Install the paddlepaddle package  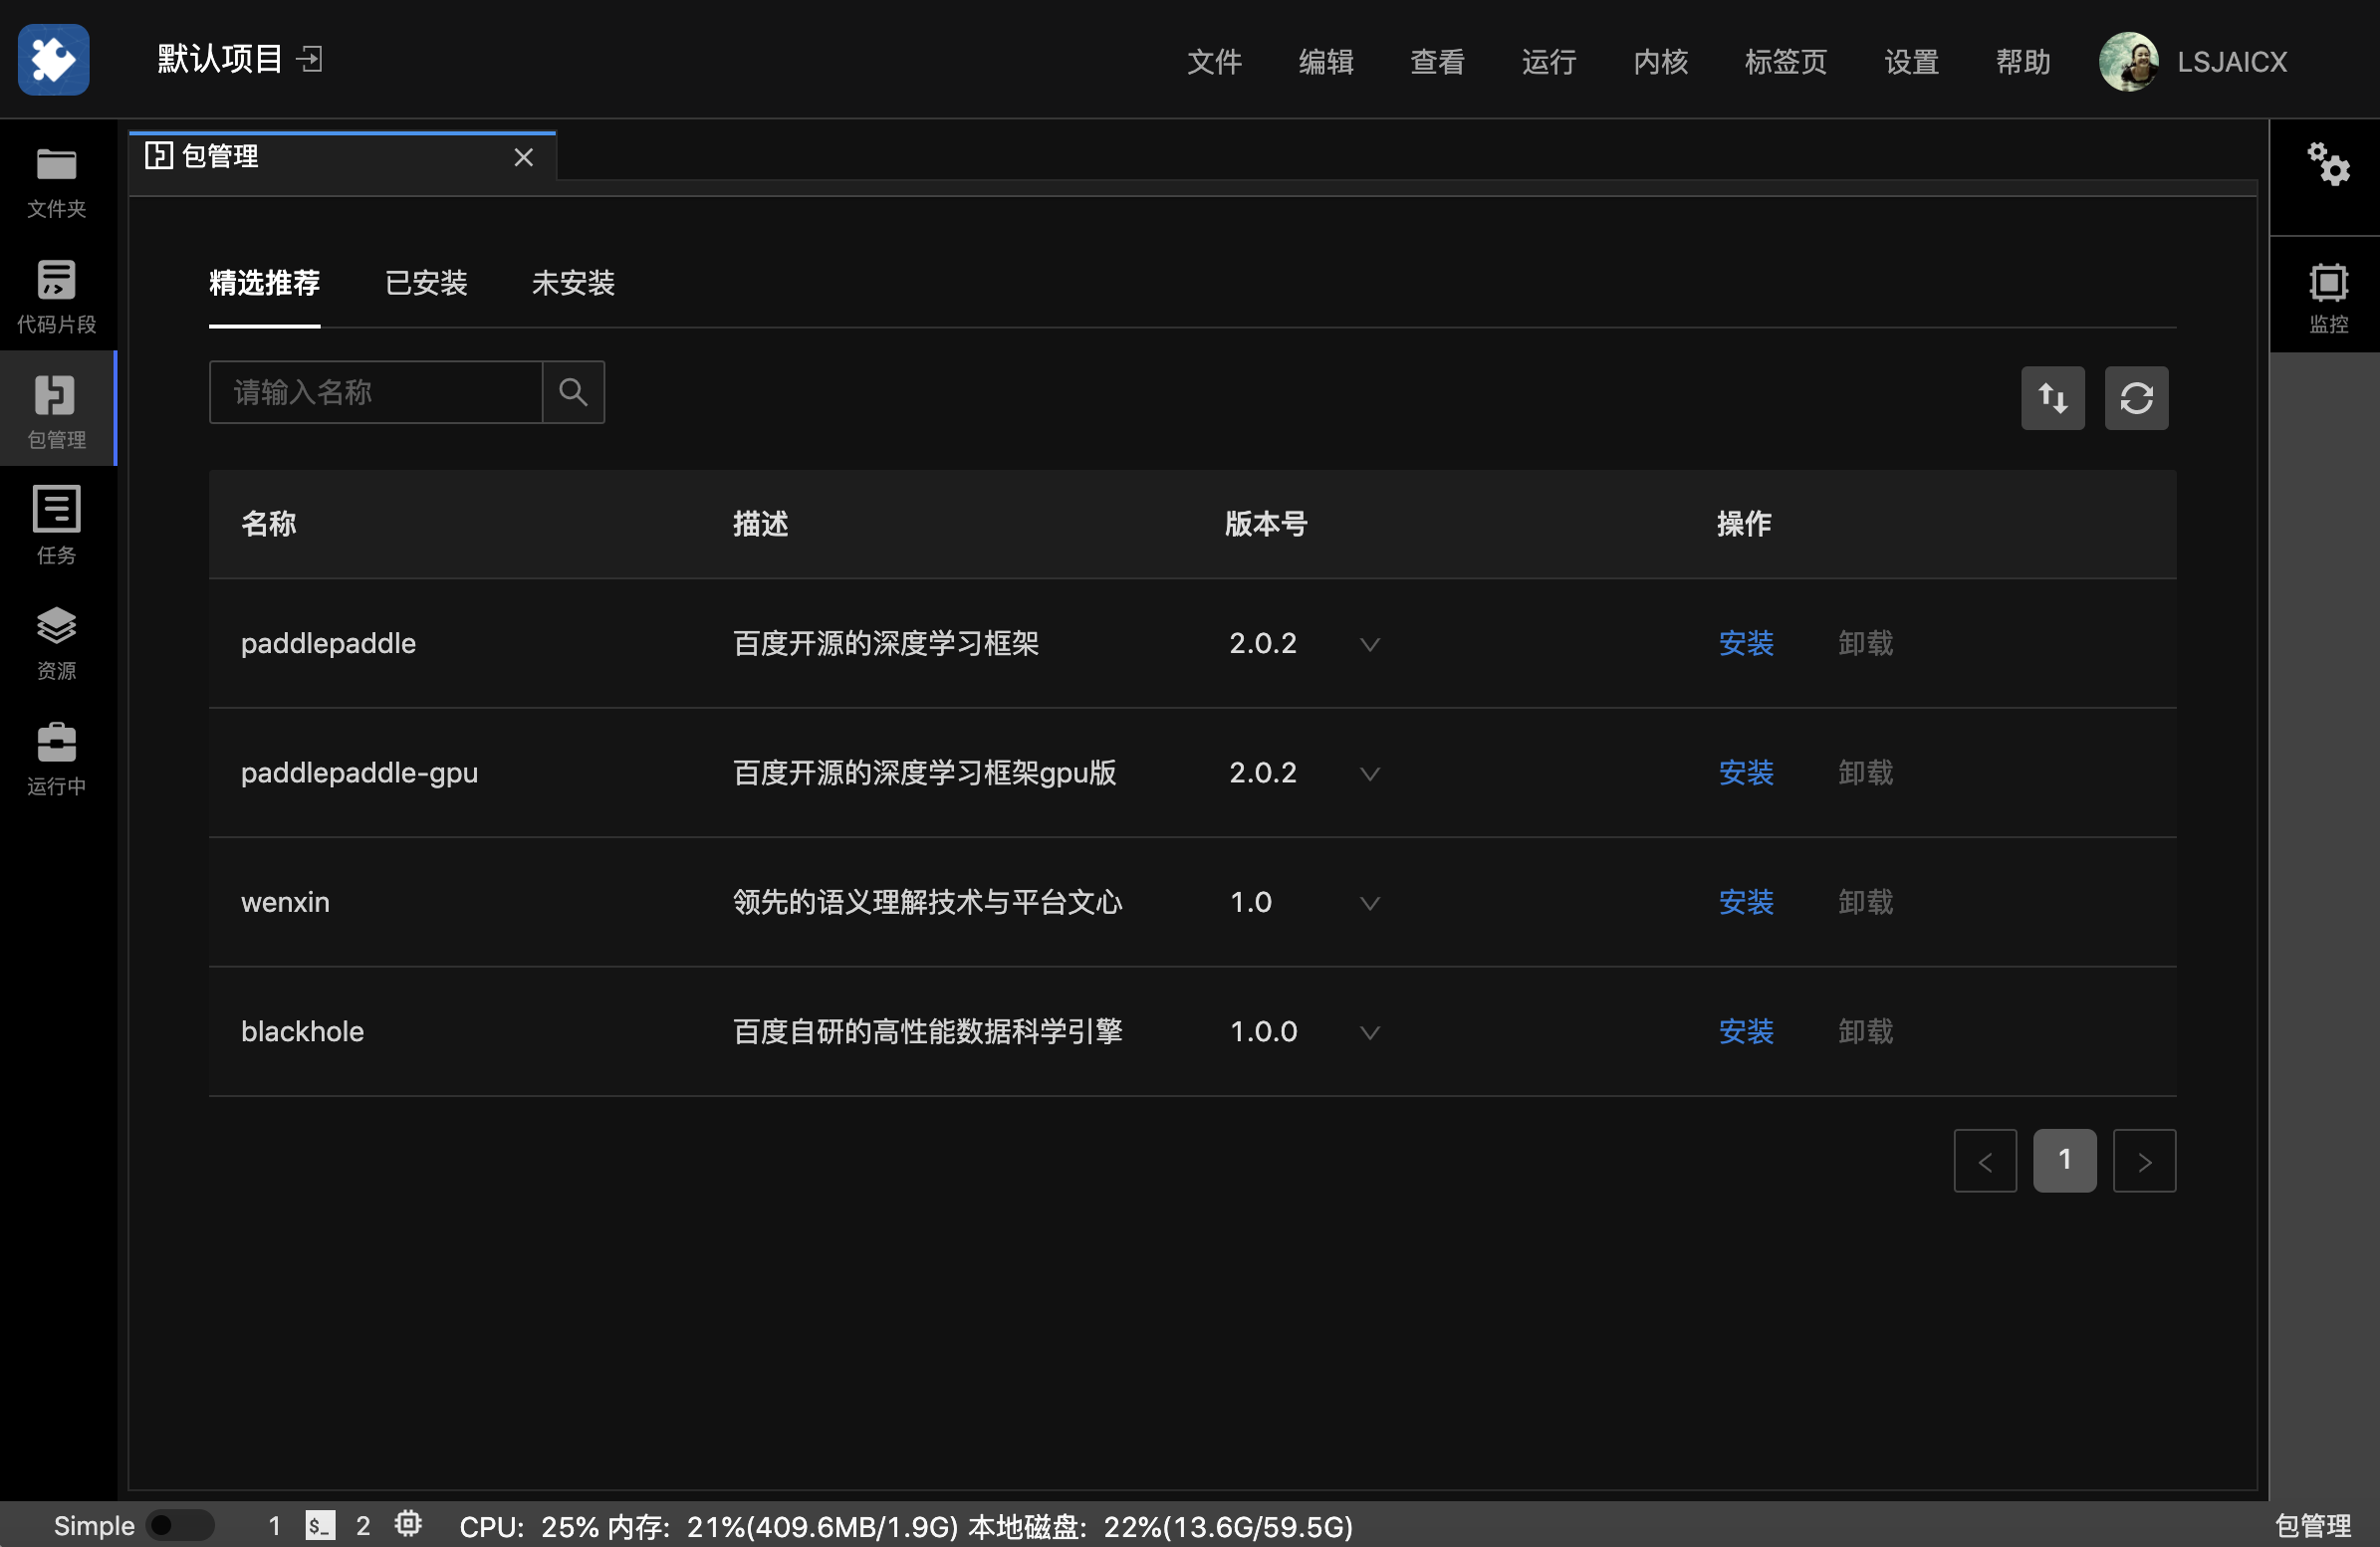click(x=1746, y=643)
